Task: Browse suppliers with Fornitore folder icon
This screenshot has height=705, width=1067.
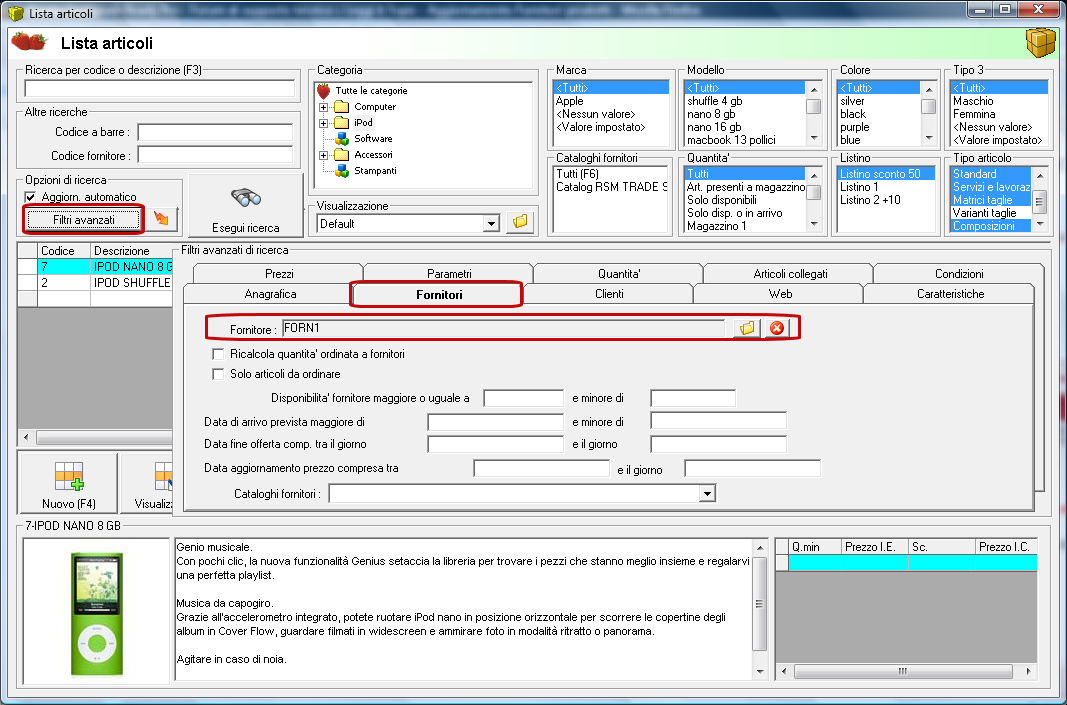Action: pos(747,328)
